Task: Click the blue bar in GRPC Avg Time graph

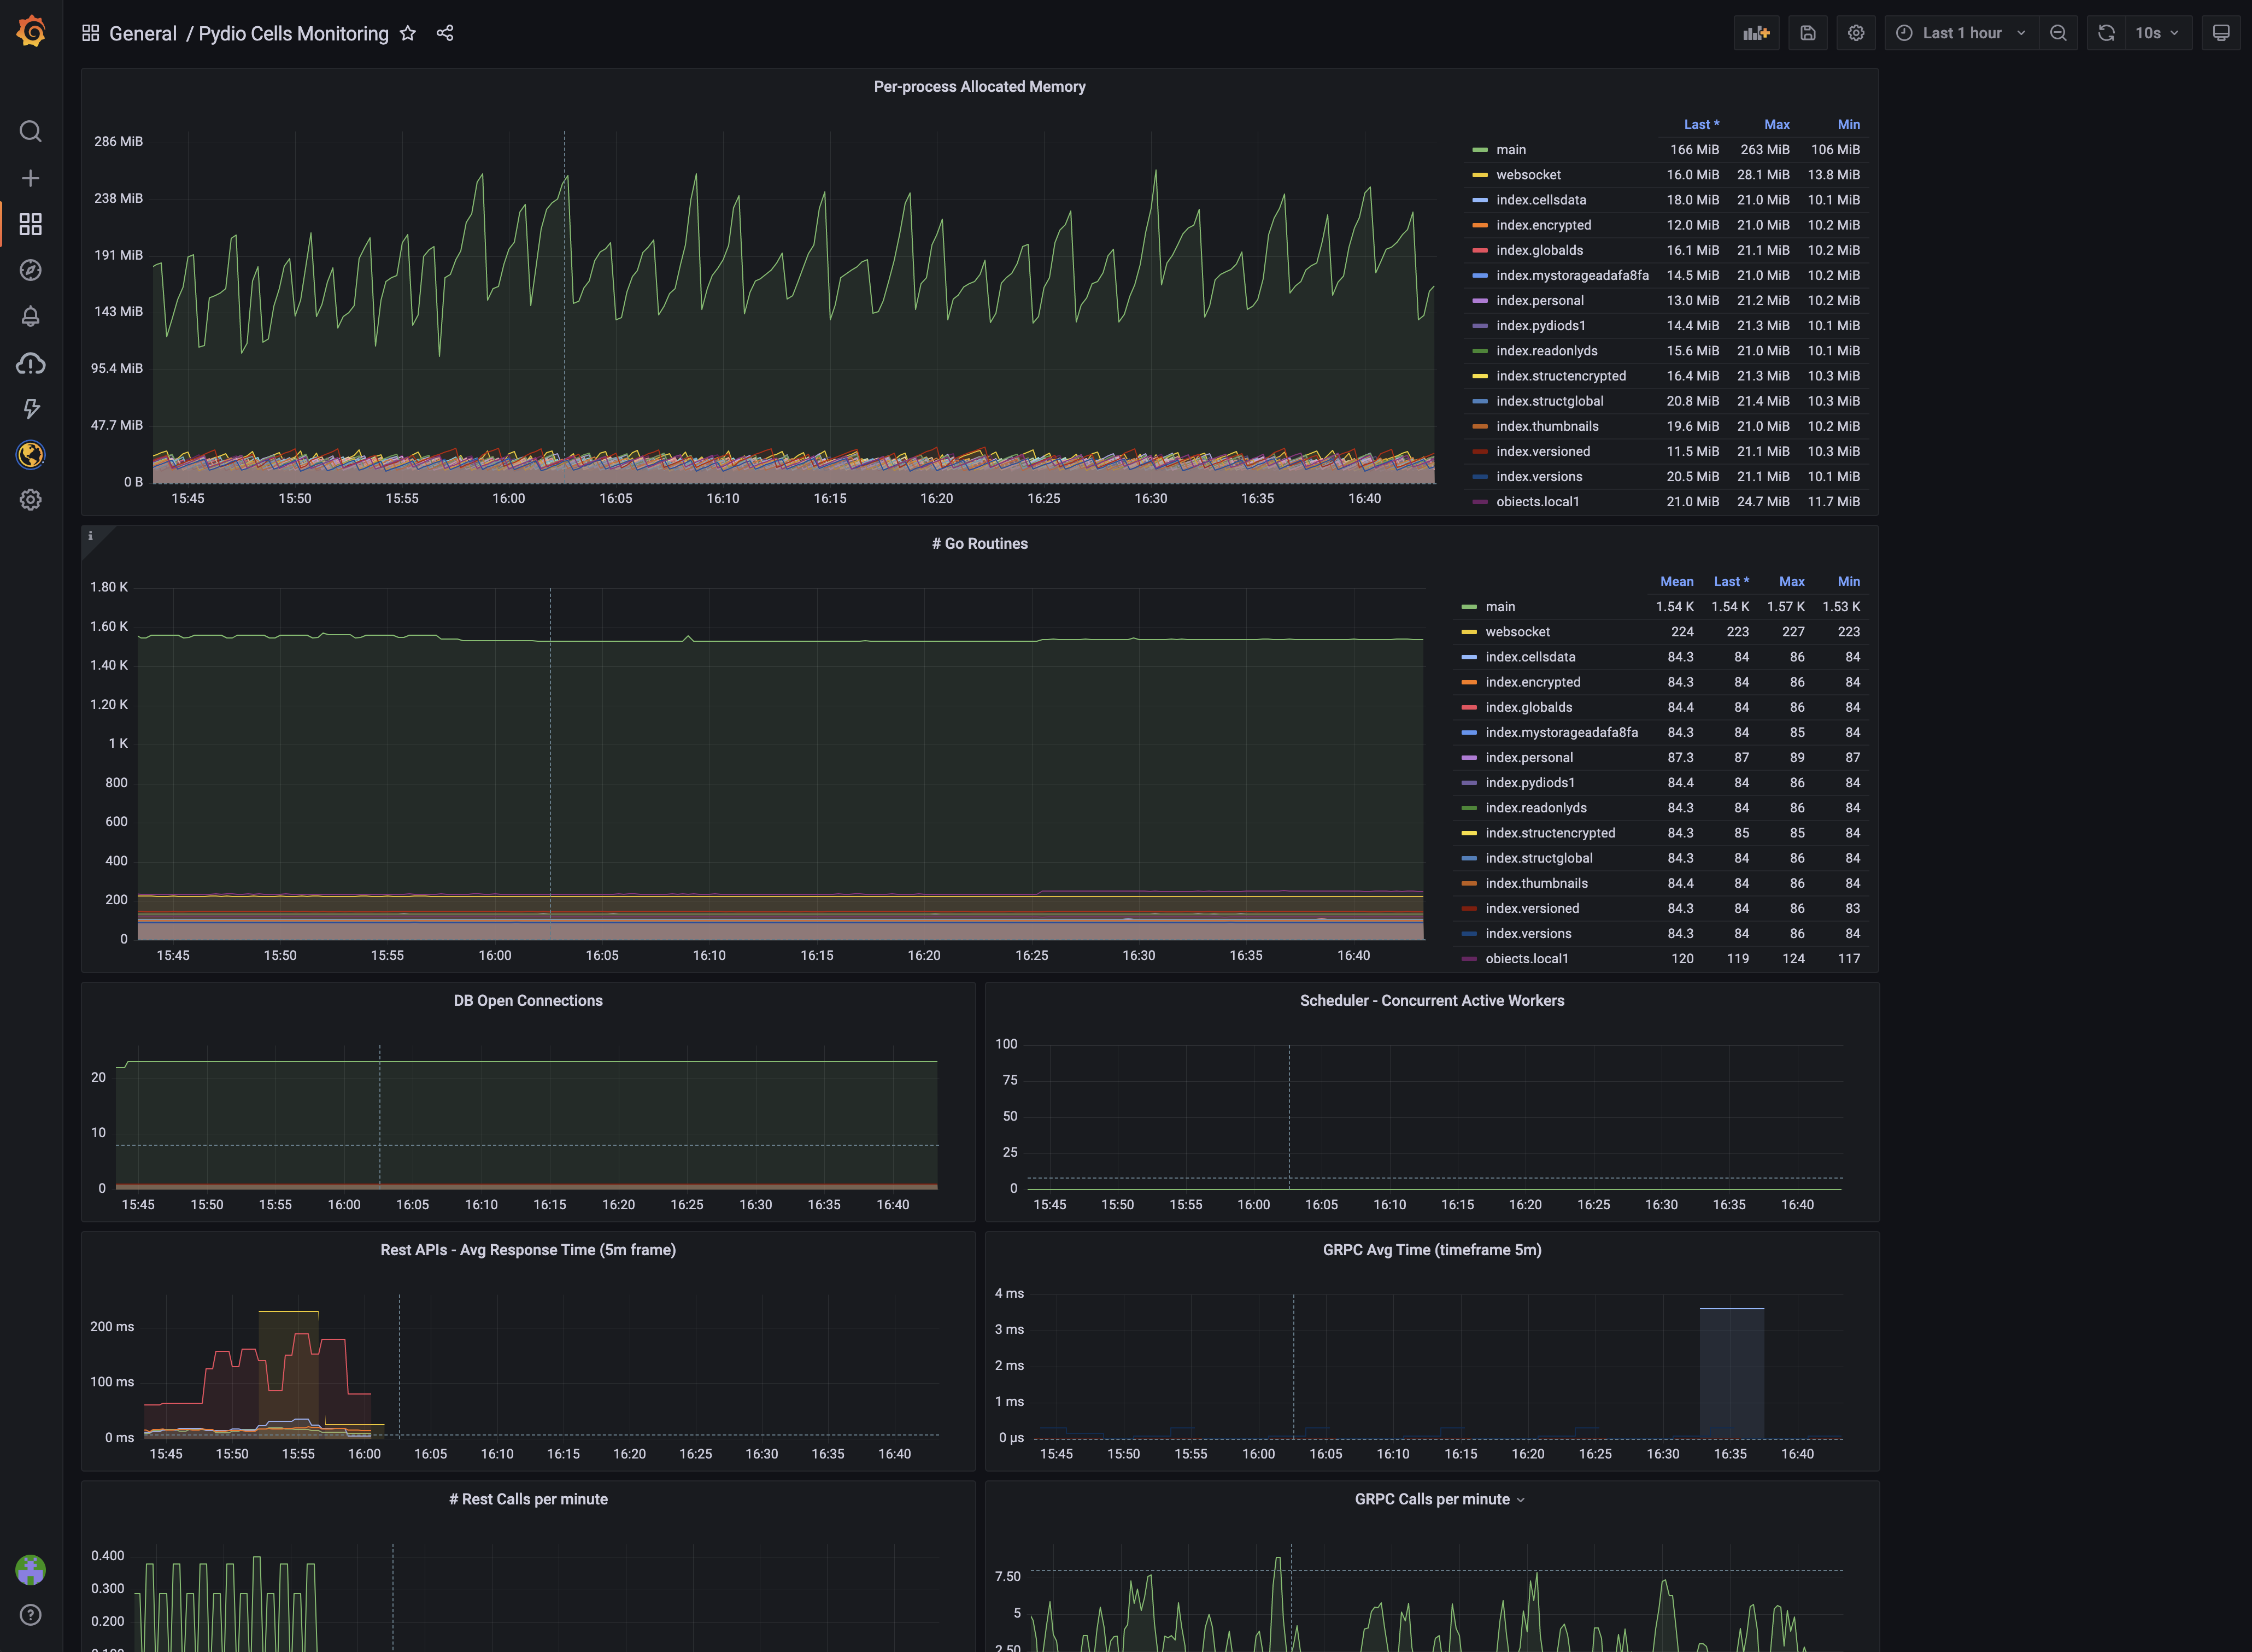Action: point(1731,1373)
